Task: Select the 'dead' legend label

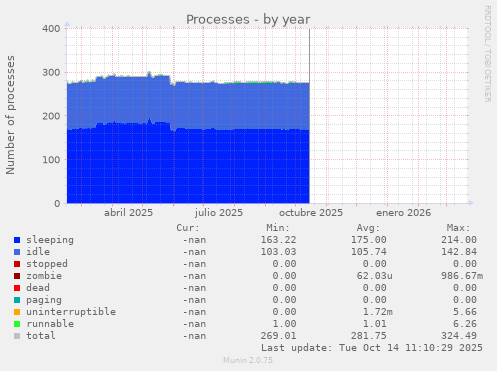Action: (x=38, y=288)
